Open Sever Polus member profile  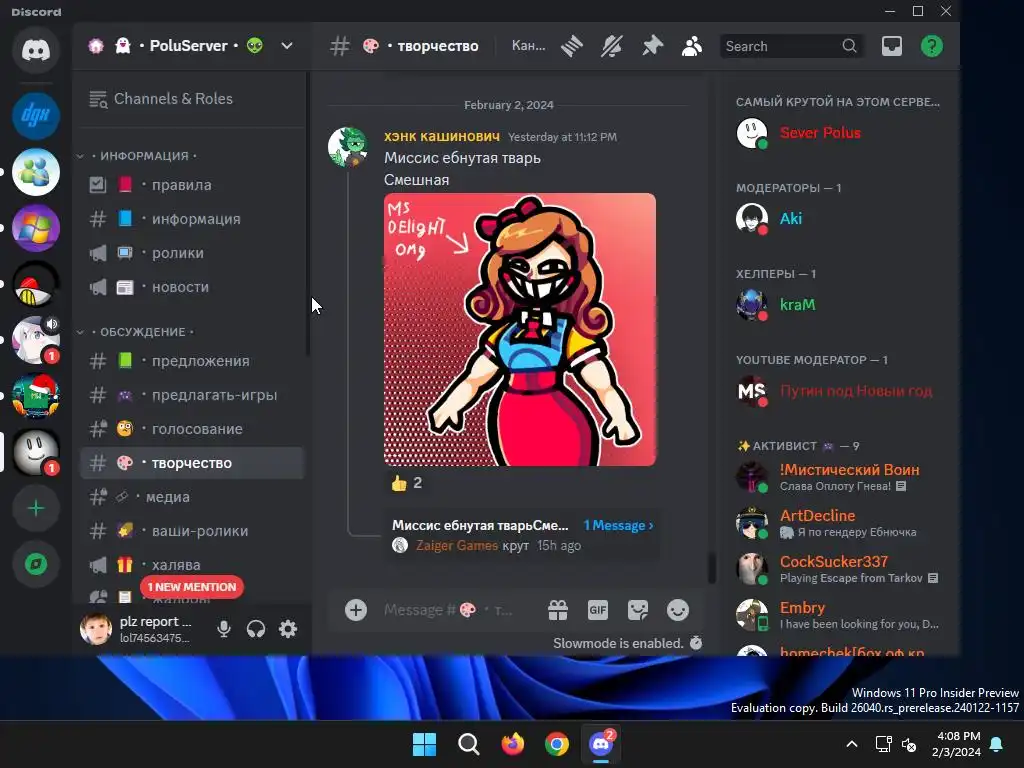click(x=838, y=133)
